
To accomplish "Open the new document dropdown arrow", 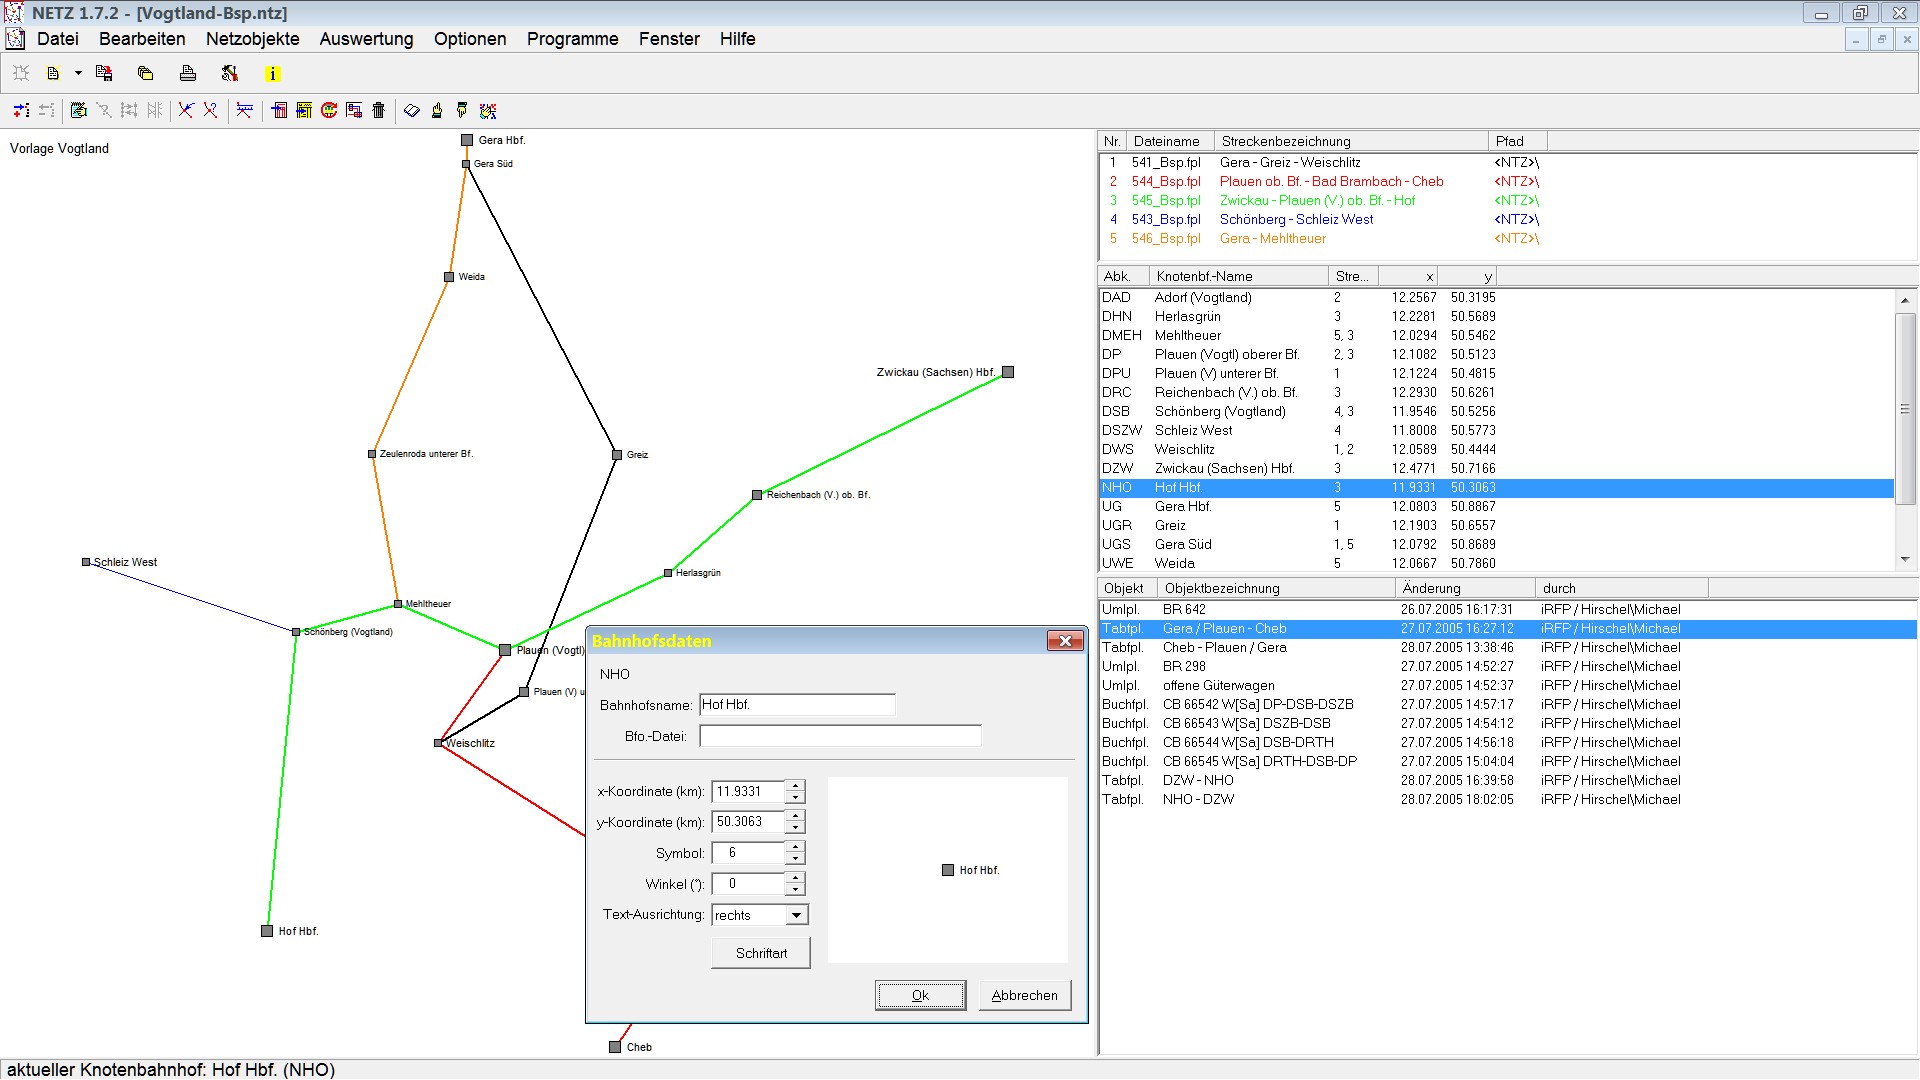I will (78, 74).
